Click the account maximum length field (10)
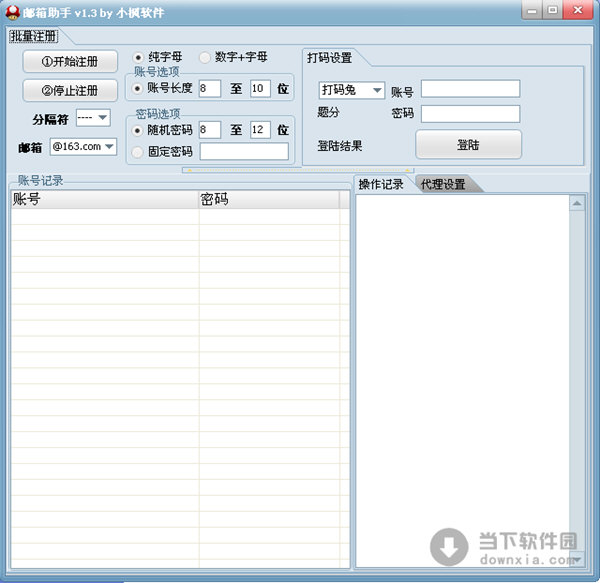 (260, 88)
